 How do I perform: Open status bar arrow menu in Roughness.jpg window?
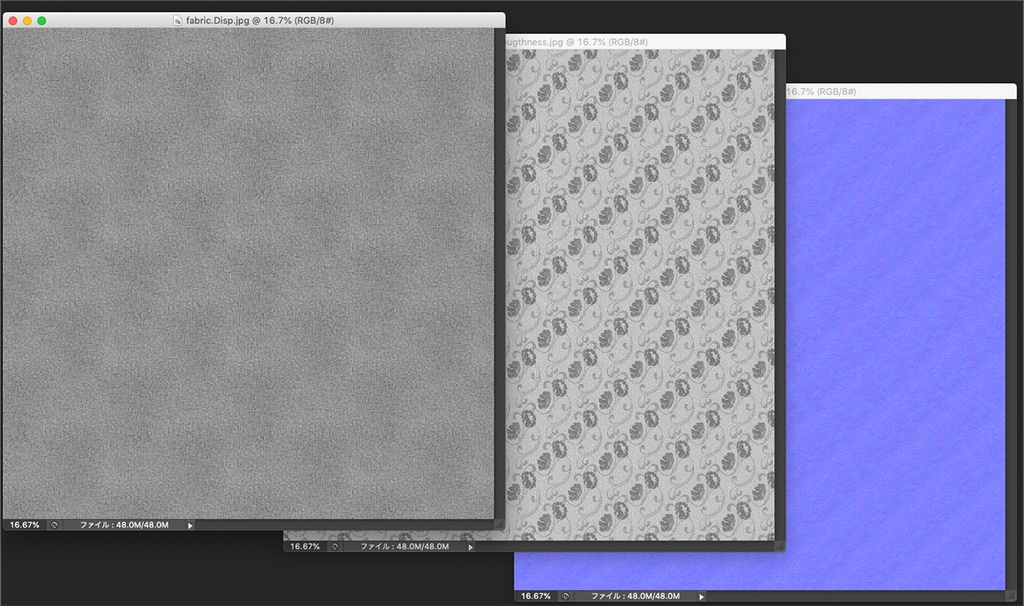pos(470,547)
